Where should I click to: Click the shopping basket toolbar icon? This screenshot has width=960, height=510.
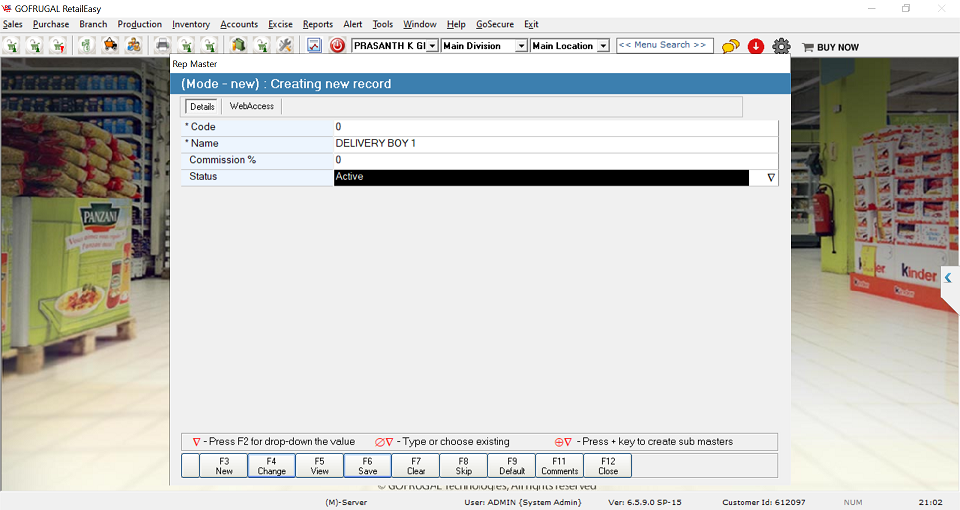pos(110,45)
